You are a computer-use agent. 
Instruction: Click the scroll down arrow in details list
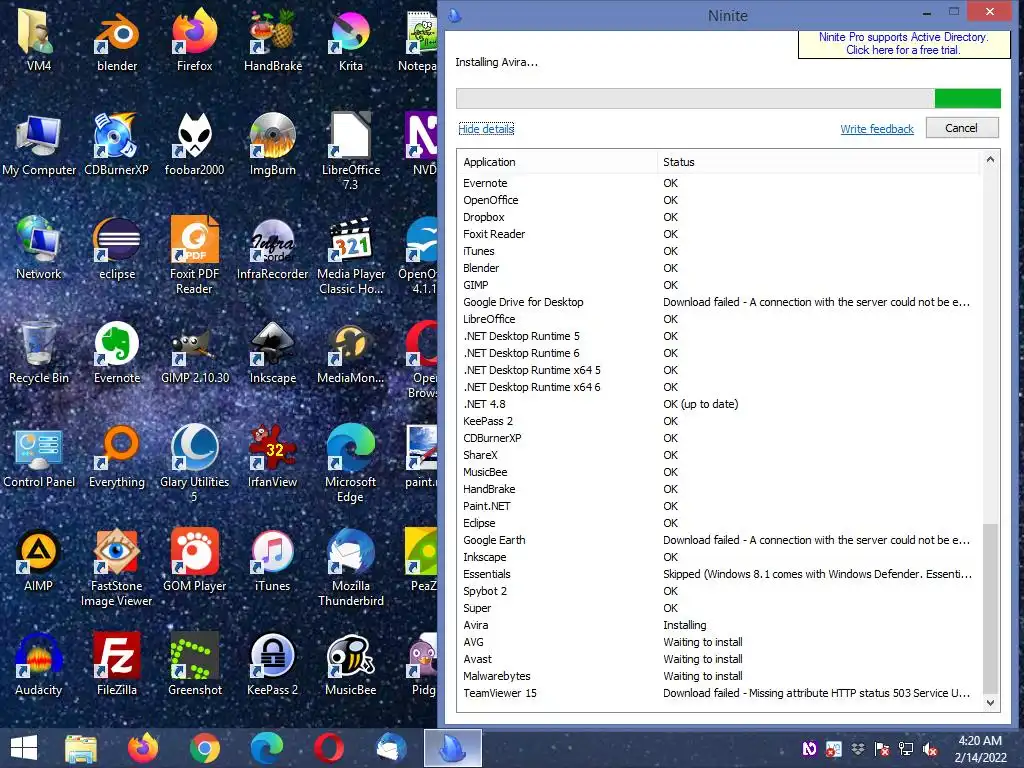pos(990,703)
